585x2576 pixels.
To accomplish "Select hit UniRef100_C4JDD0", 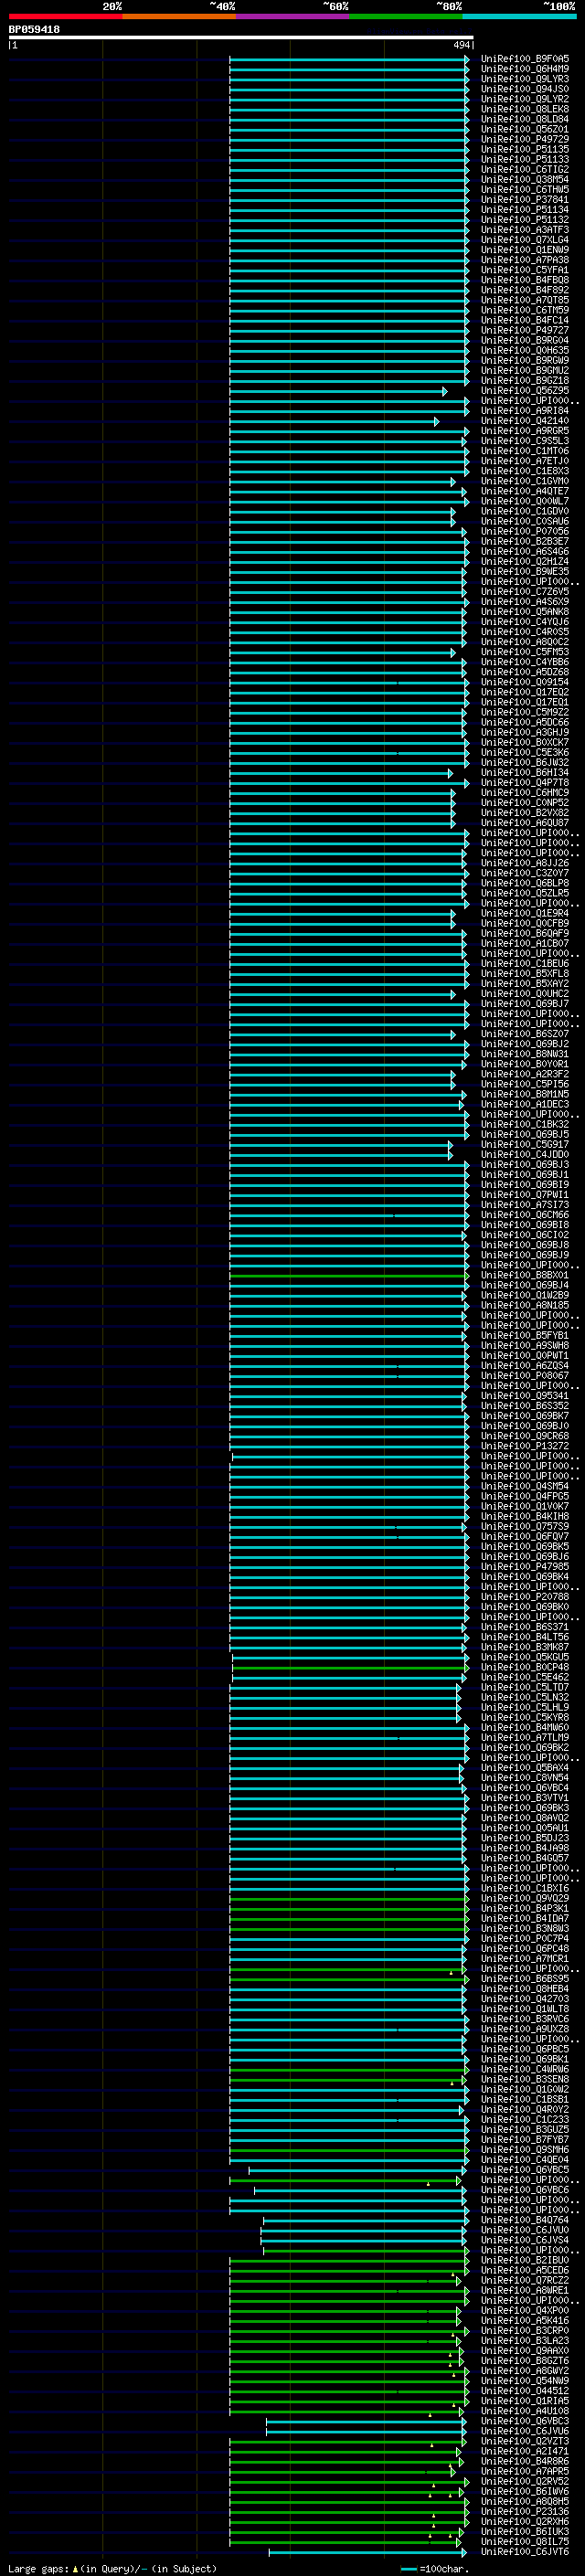I will [524, 1154].
